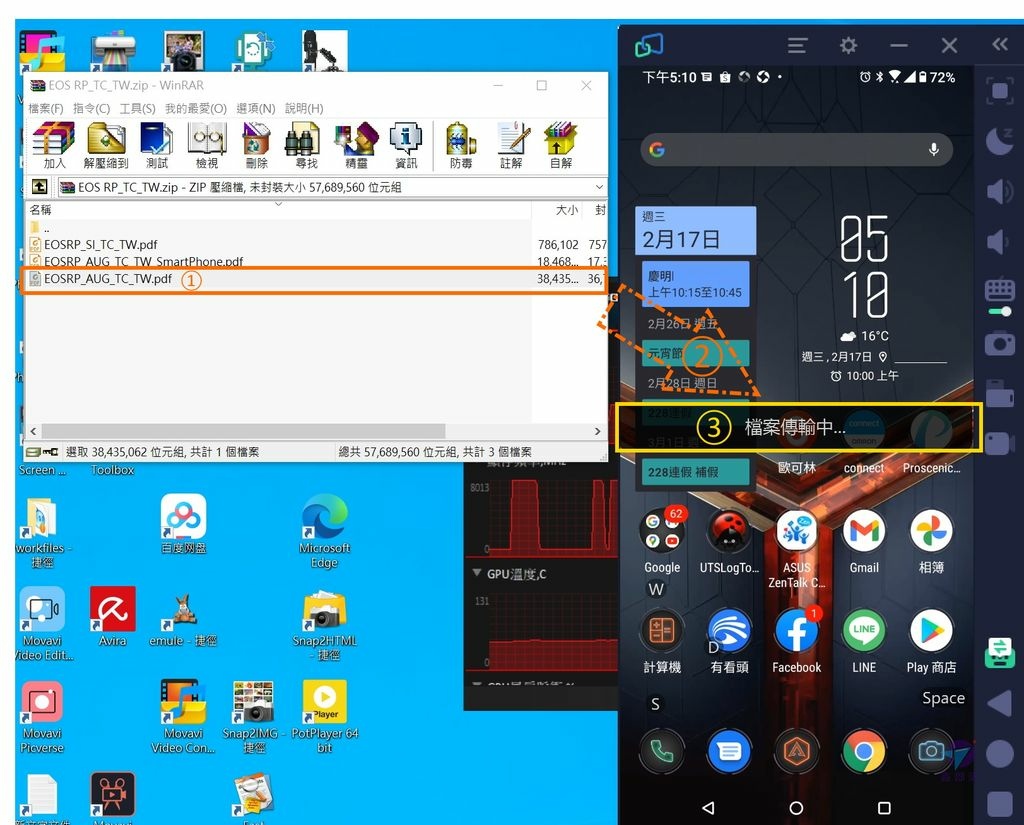
Task: Click the 刪除 (Delete) toolbar icon
Action: coord(257,145)
